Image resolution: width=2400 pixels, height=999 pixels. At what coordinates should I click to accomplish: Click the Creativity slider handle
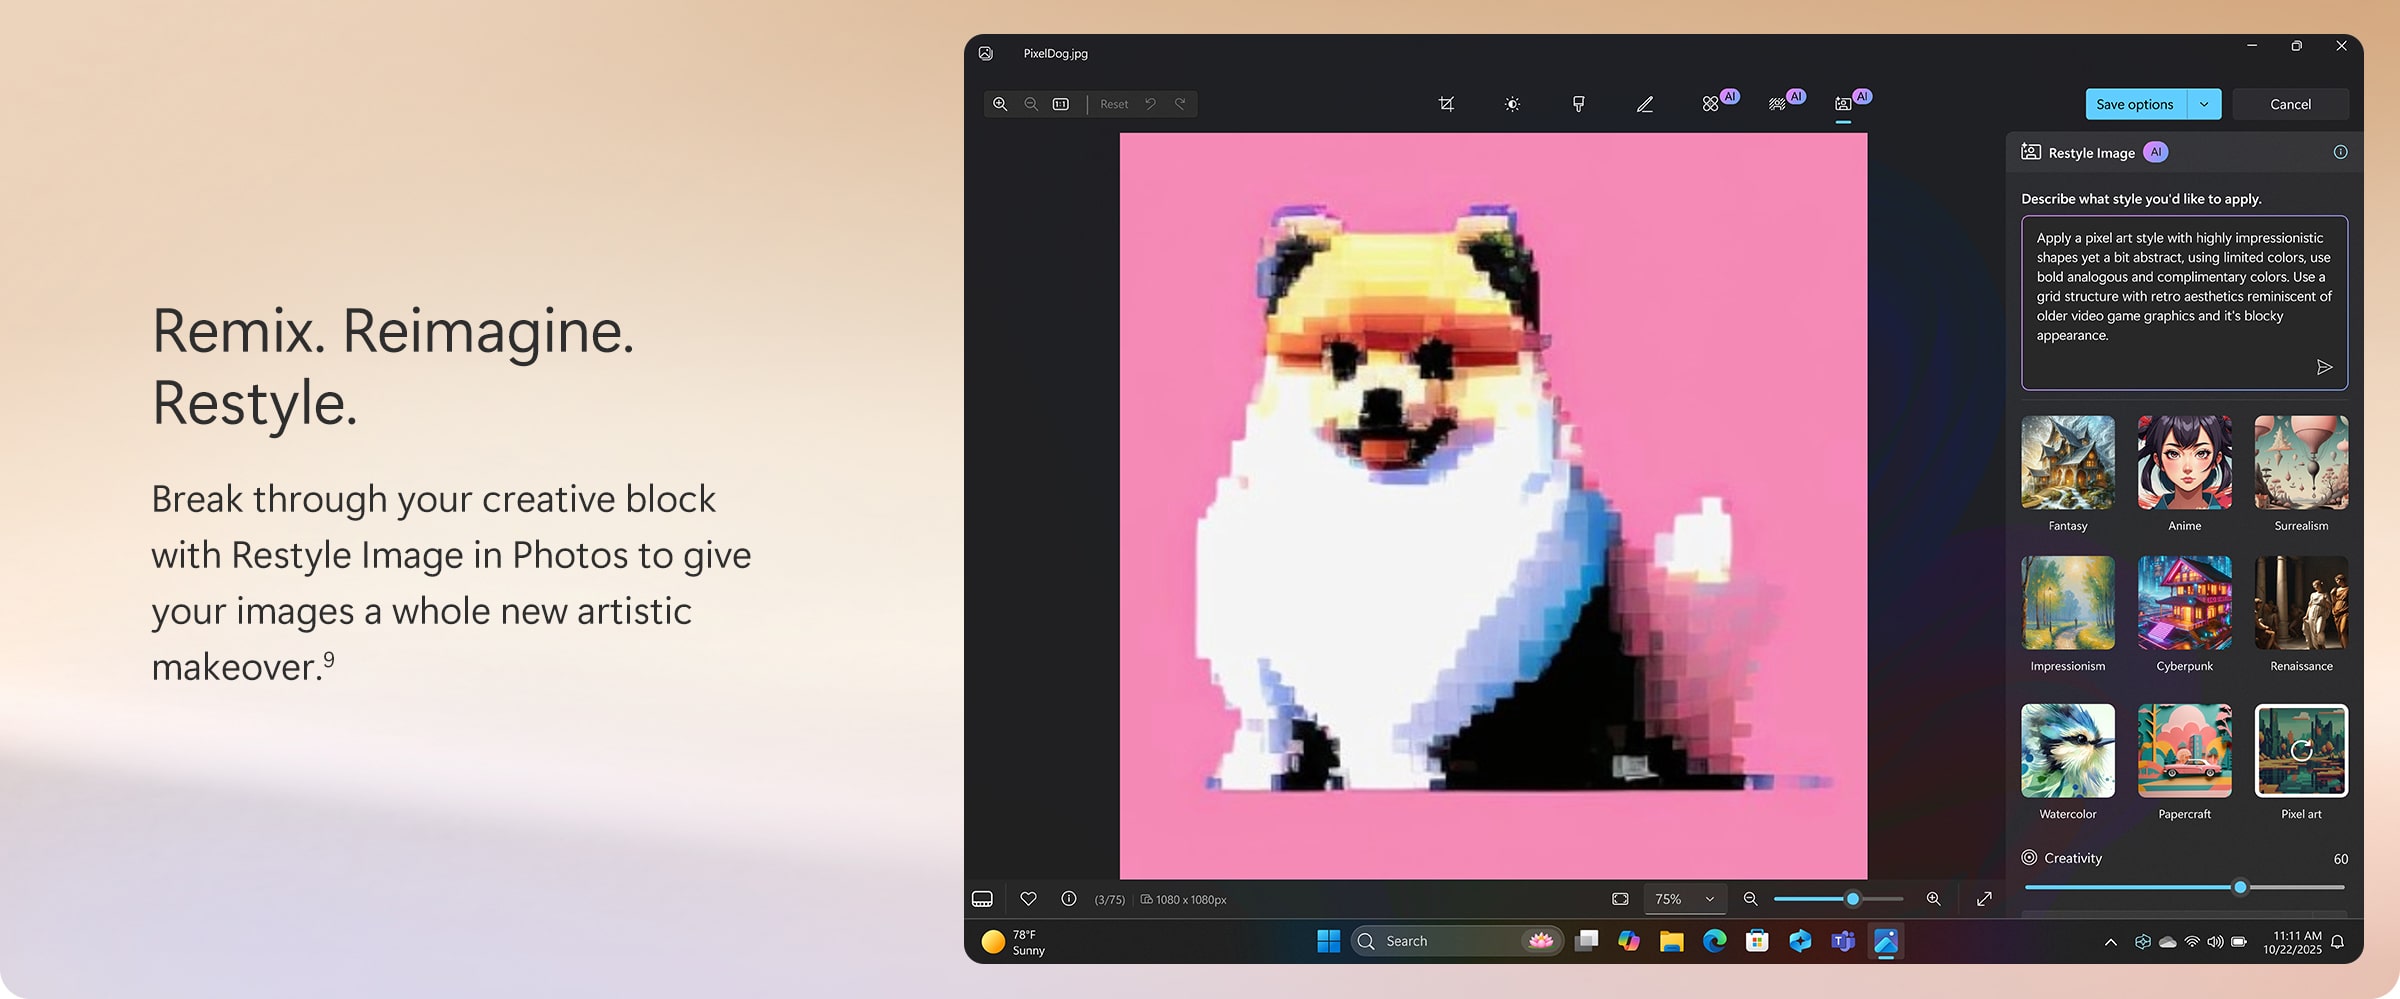(x=2240, y=887)
